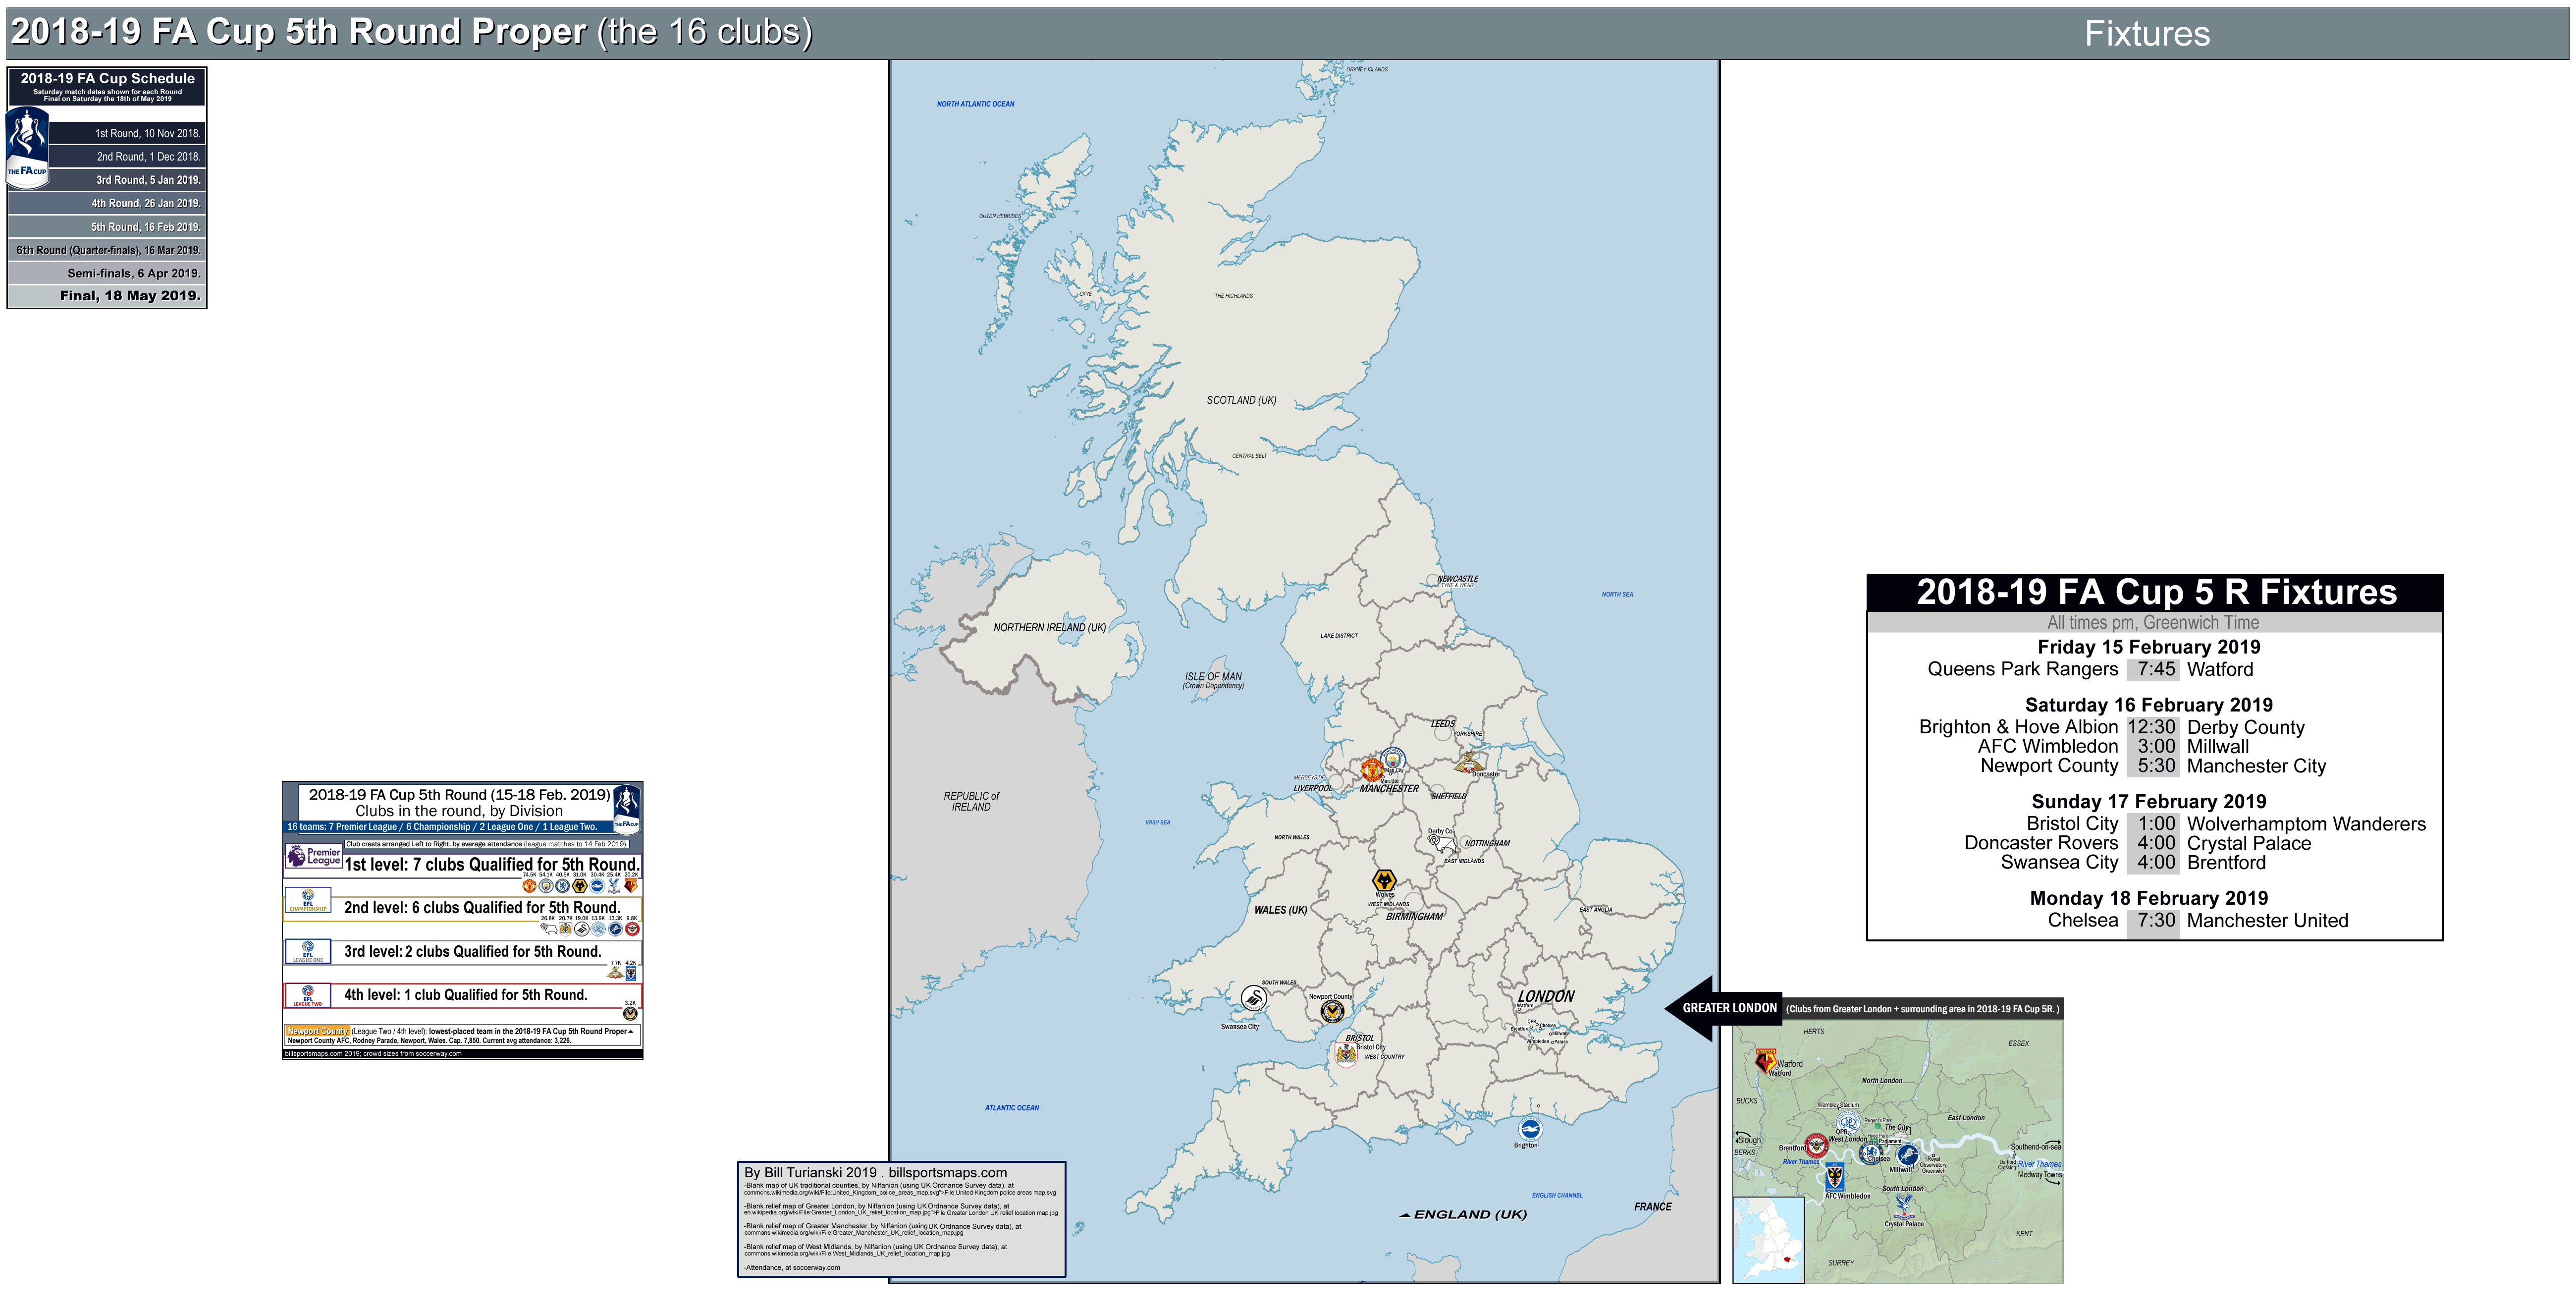Viewport: 2576px width, 1313px height.
Task: Click '4th Round, 26 Jan 2019.' schedule row
Action: click(x=107, y=203)
